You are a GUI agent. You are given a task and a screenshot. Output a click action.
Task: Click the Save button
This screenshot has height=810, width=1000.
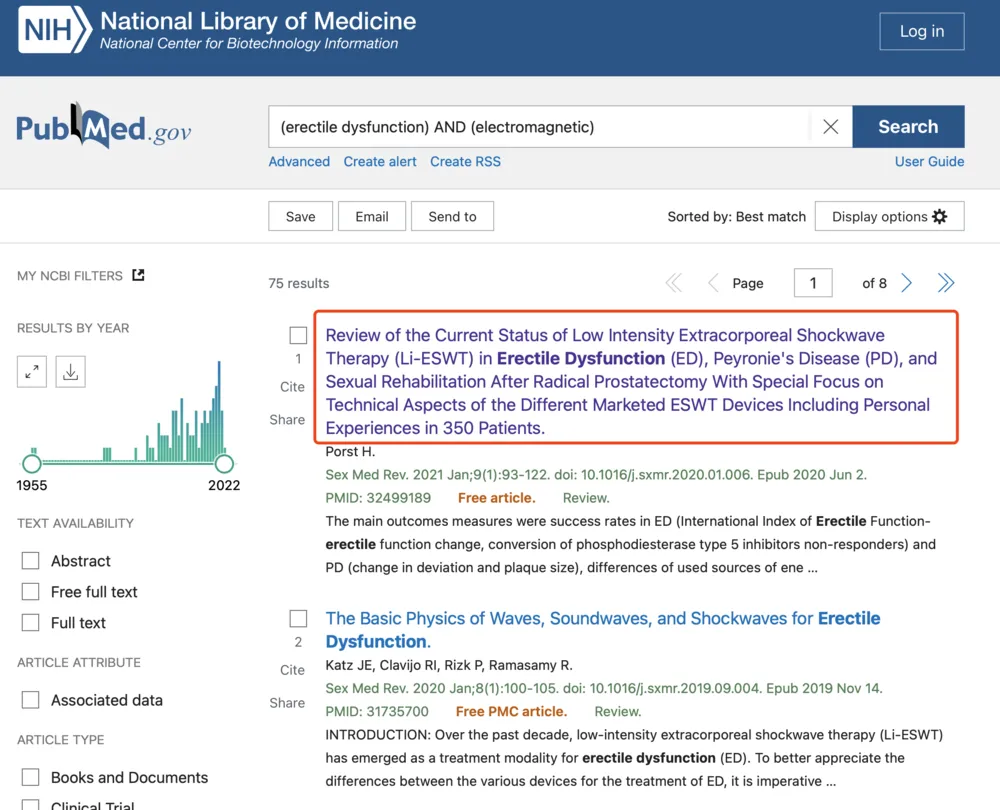(300, 216)
